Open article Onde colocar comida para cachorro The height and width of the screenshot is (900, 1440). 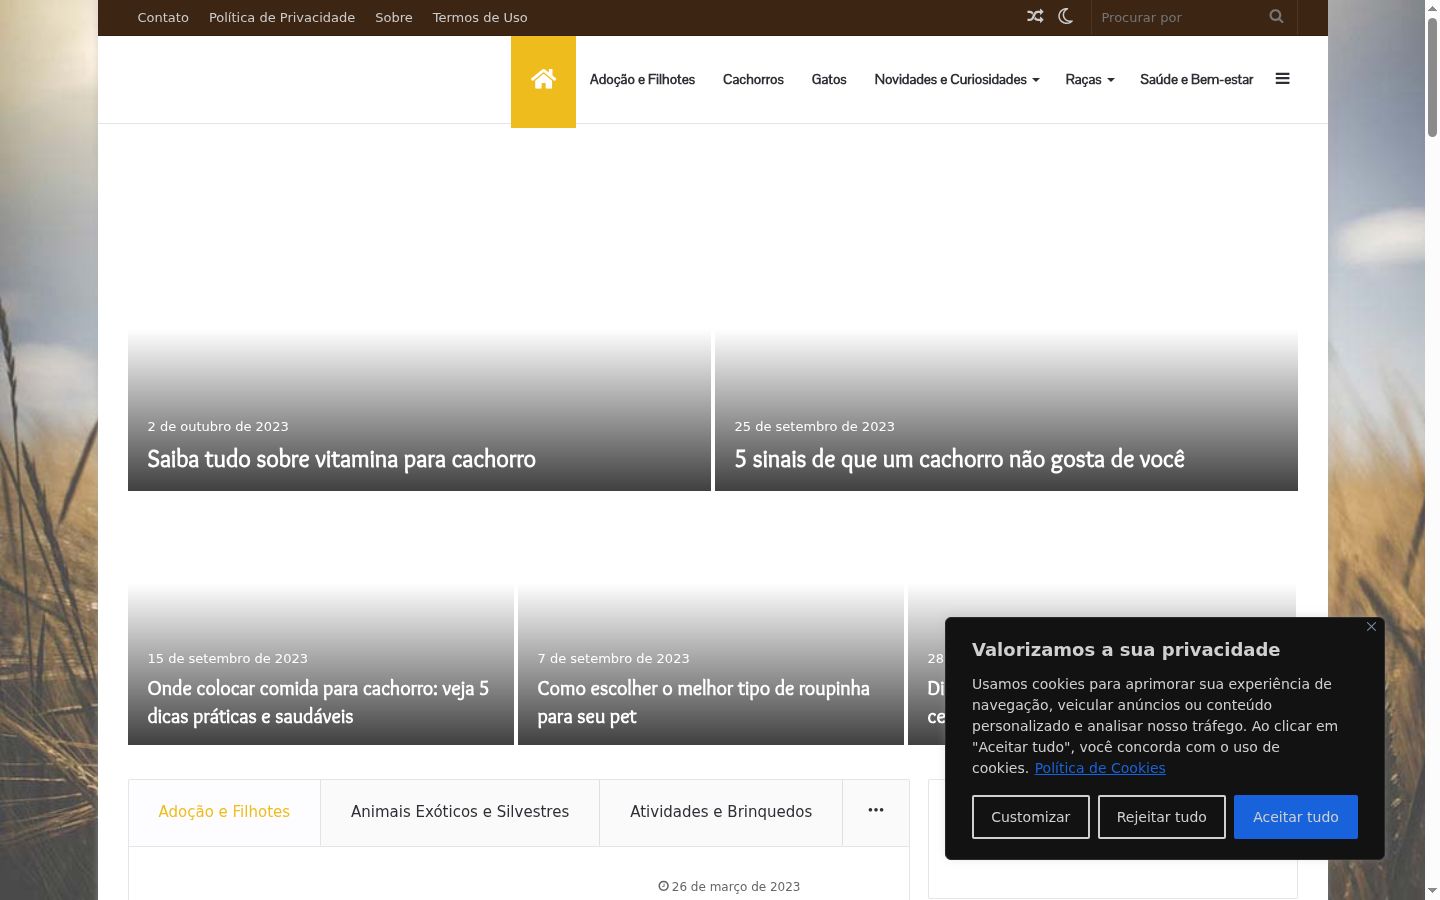[318, 702]
